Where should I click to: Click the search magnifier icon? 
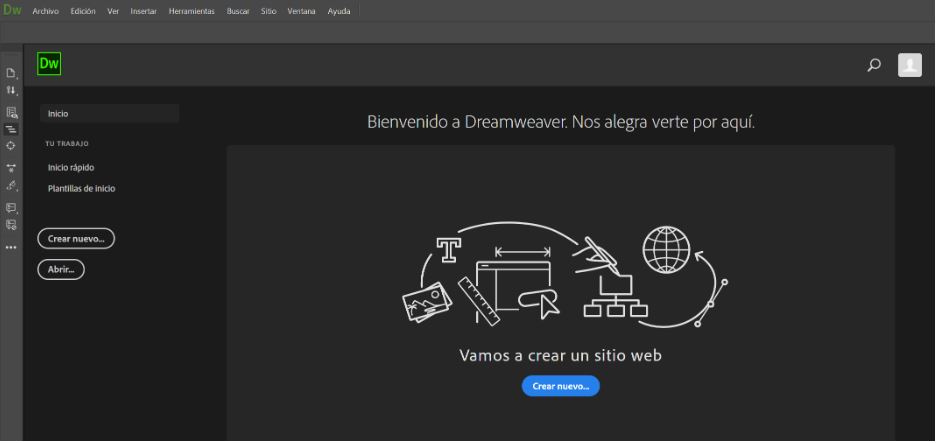tap(874, 65)
